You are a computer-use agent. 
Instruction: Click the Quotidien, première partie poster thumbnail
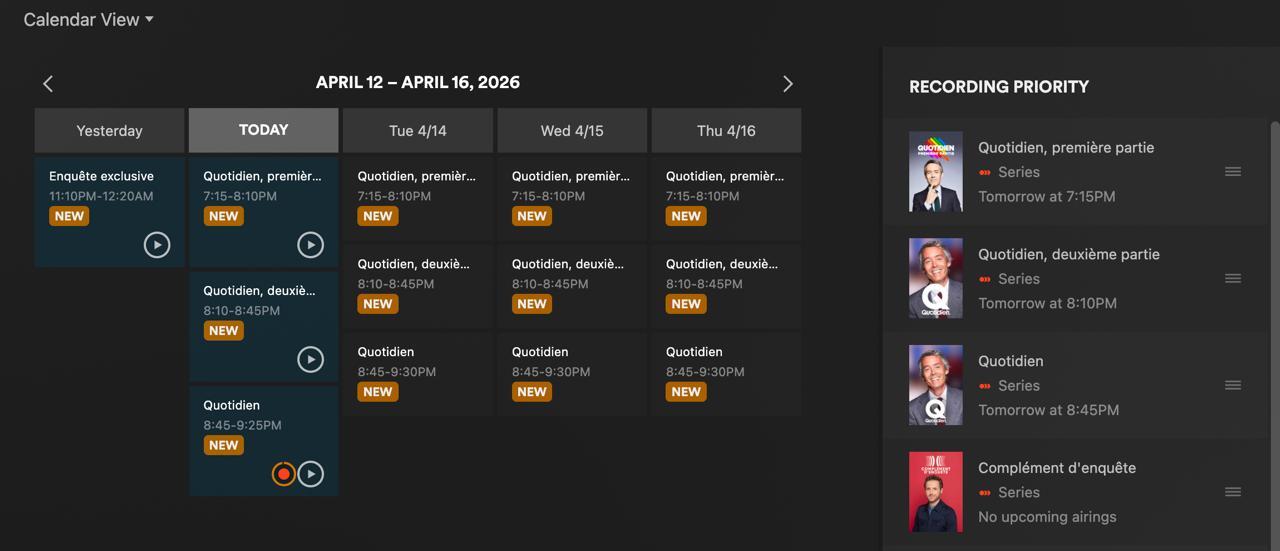click(935, 172)
